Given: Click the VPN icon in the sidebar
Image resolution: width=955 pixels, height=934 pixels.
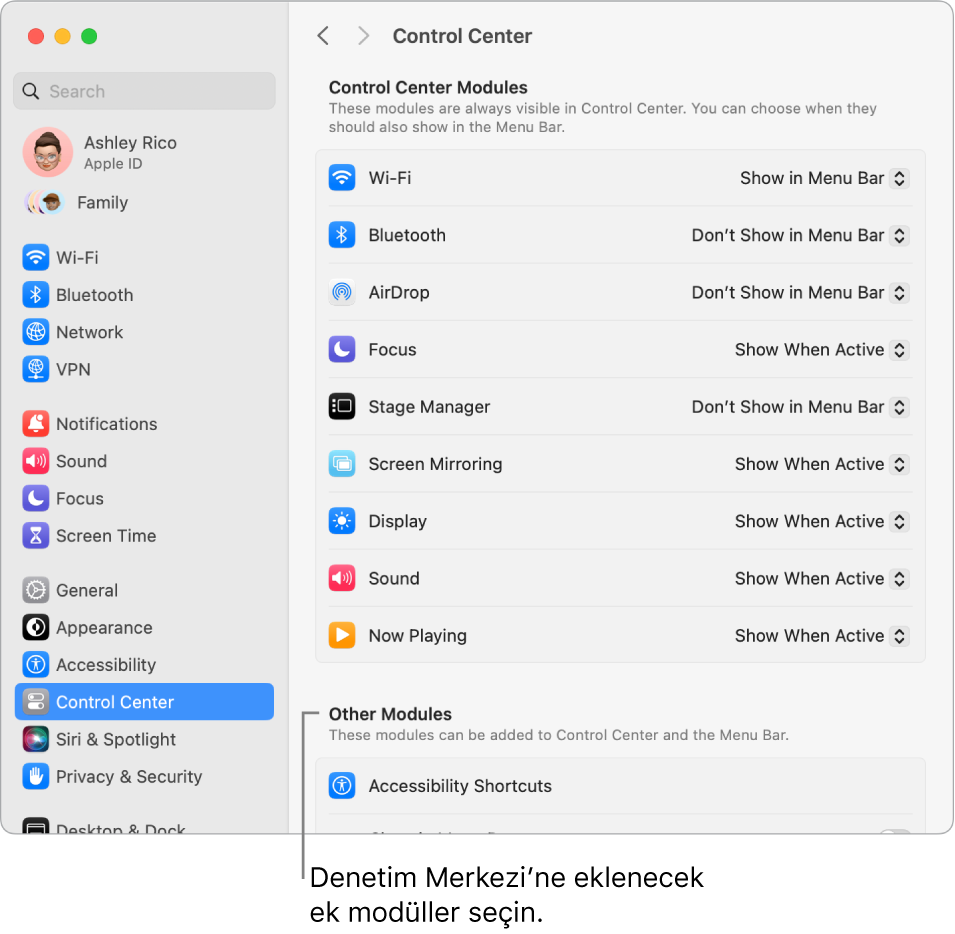Looking at the screenshot, I should pyautogui.click(x=36, y=369).
